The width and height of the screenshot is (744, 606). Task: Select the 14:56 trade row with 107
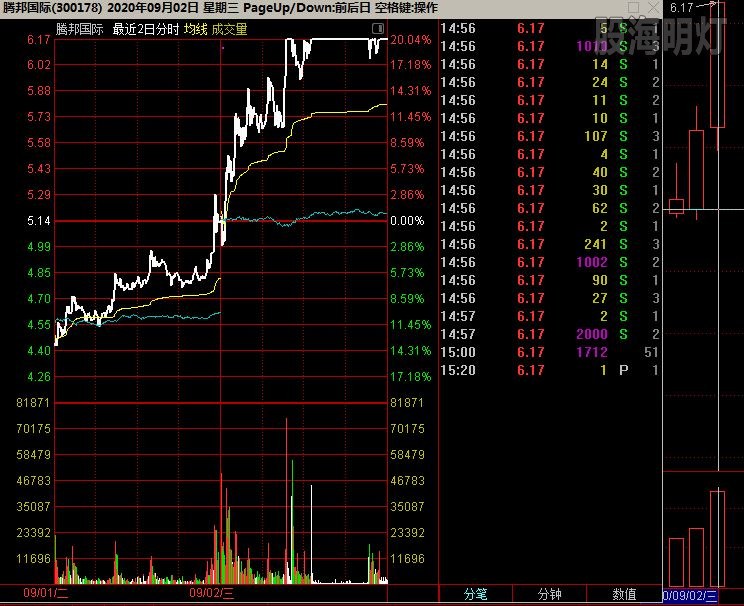pos(550,136)
